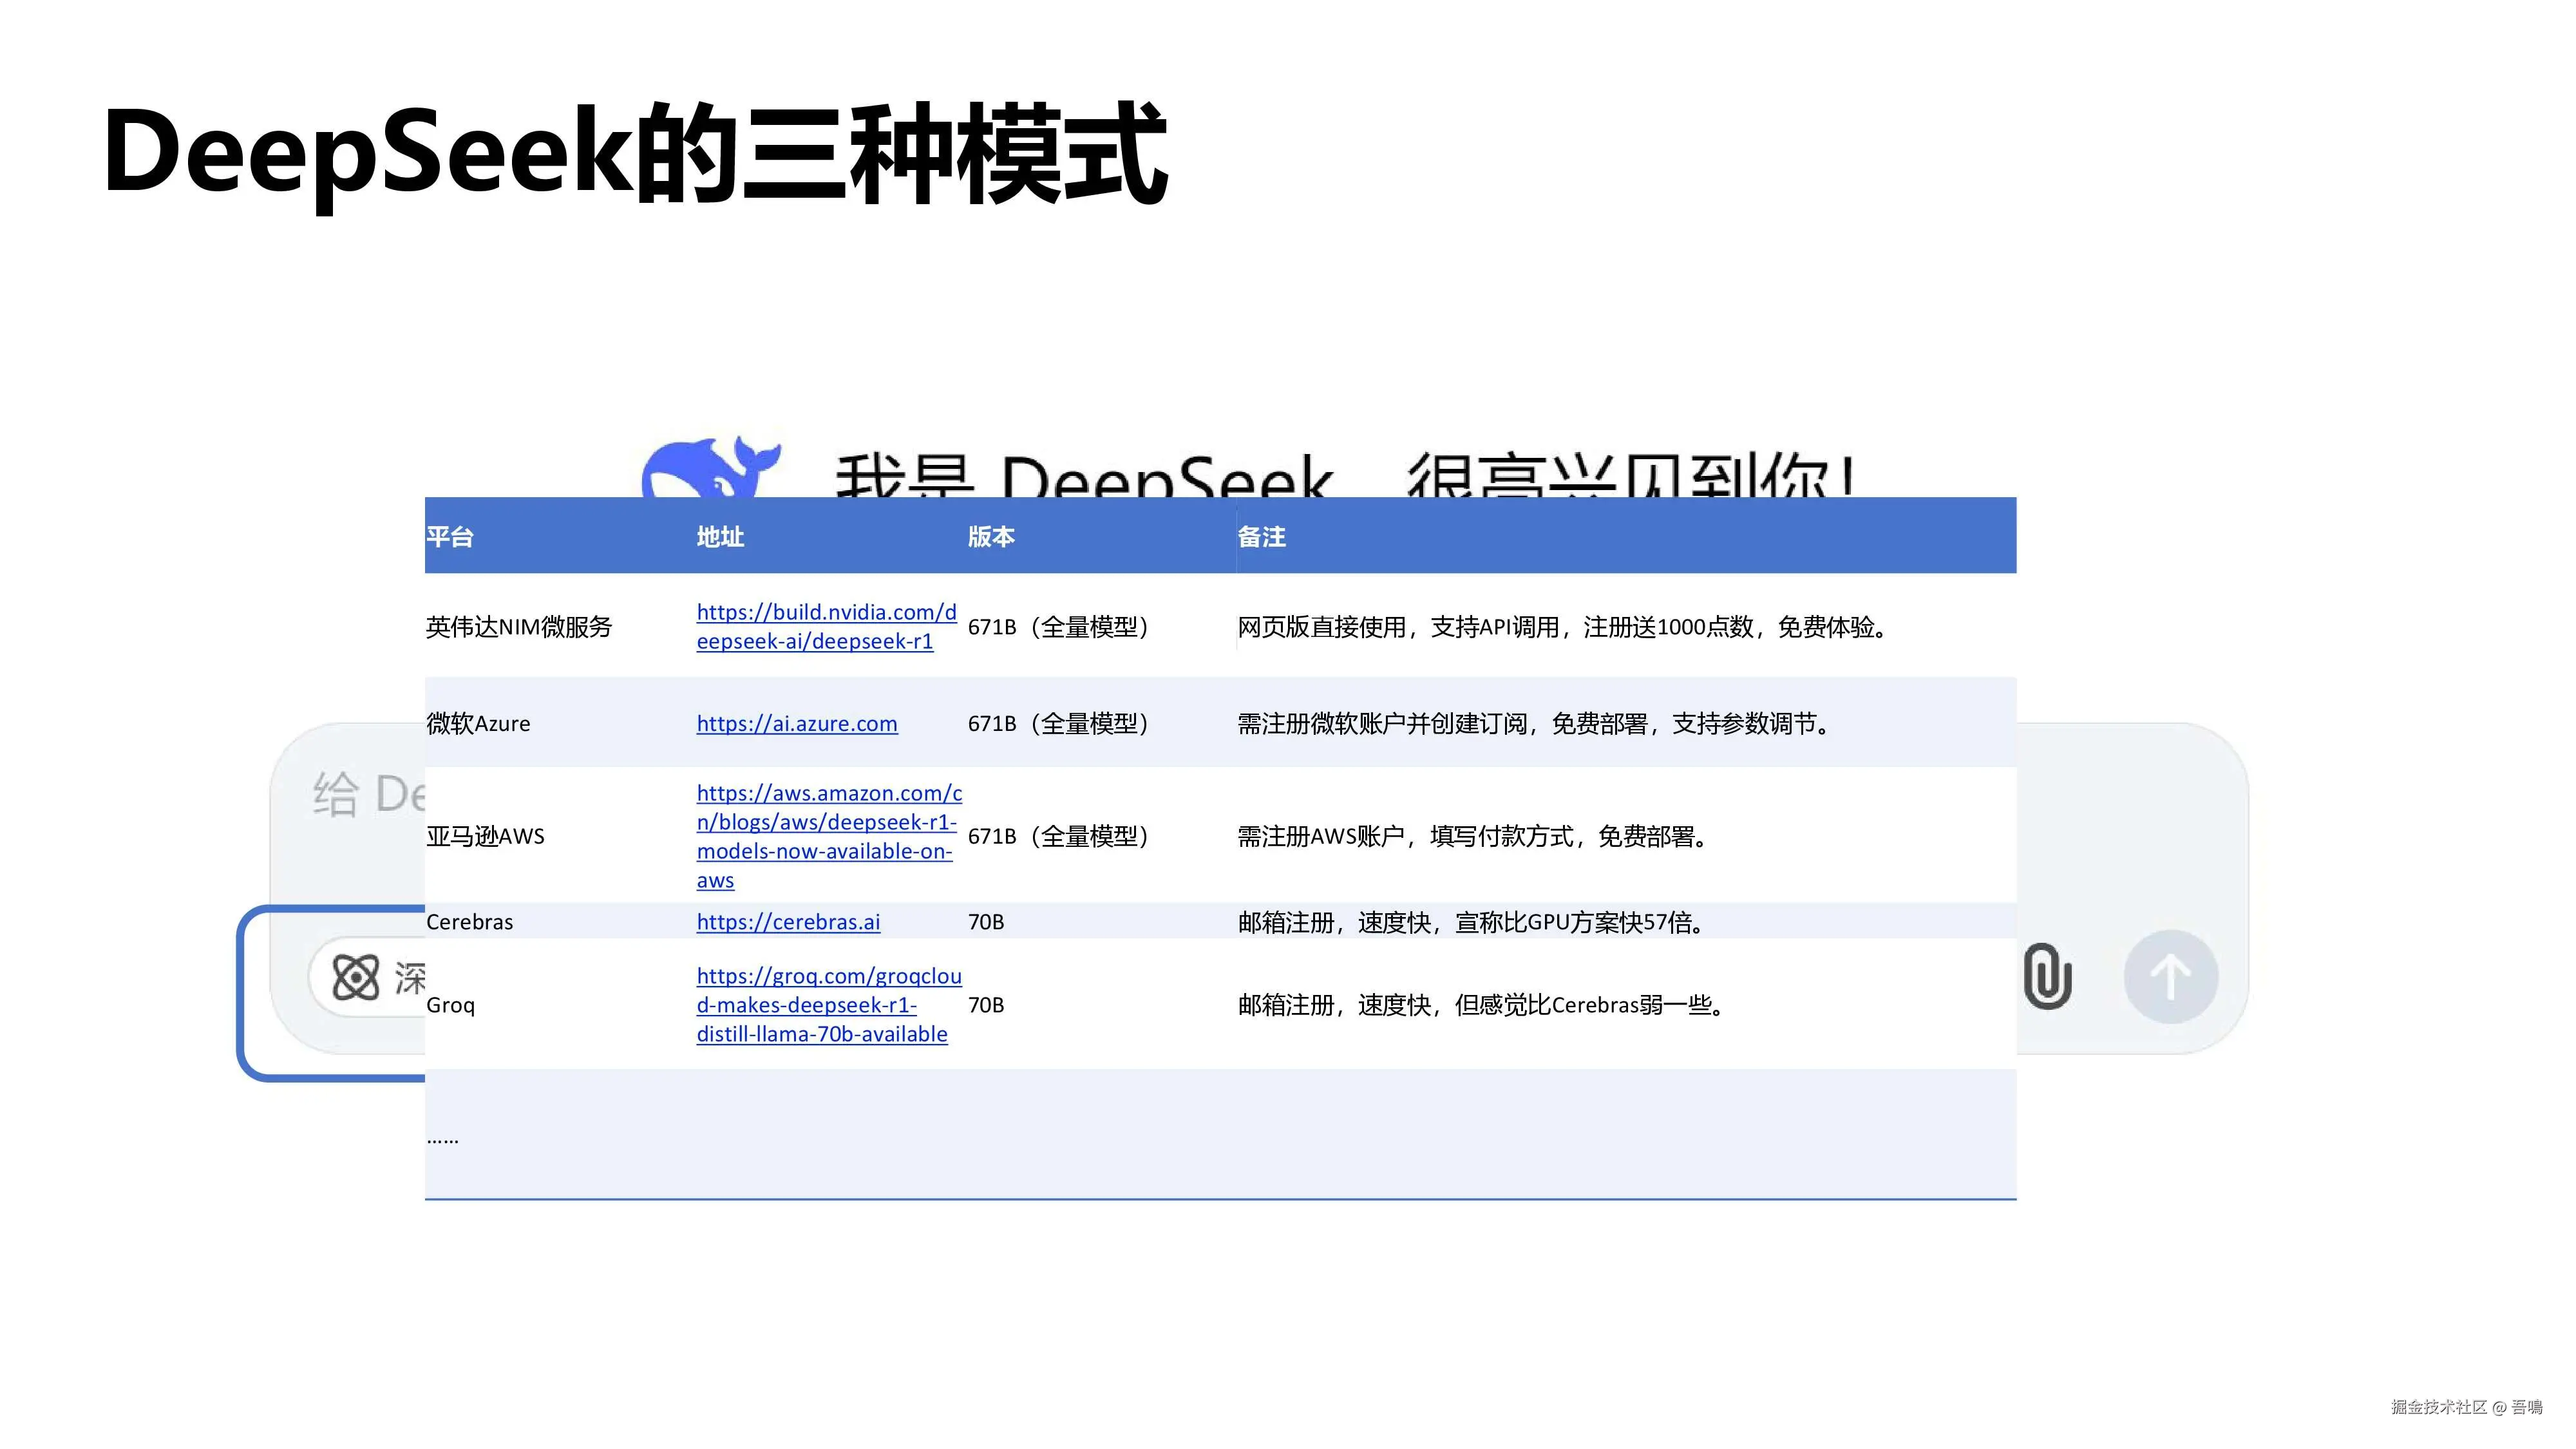2576x1449 pixels.
Task: Click the DeepSeek whale logo
Action: pyautogui.click(x=709, y=467)
